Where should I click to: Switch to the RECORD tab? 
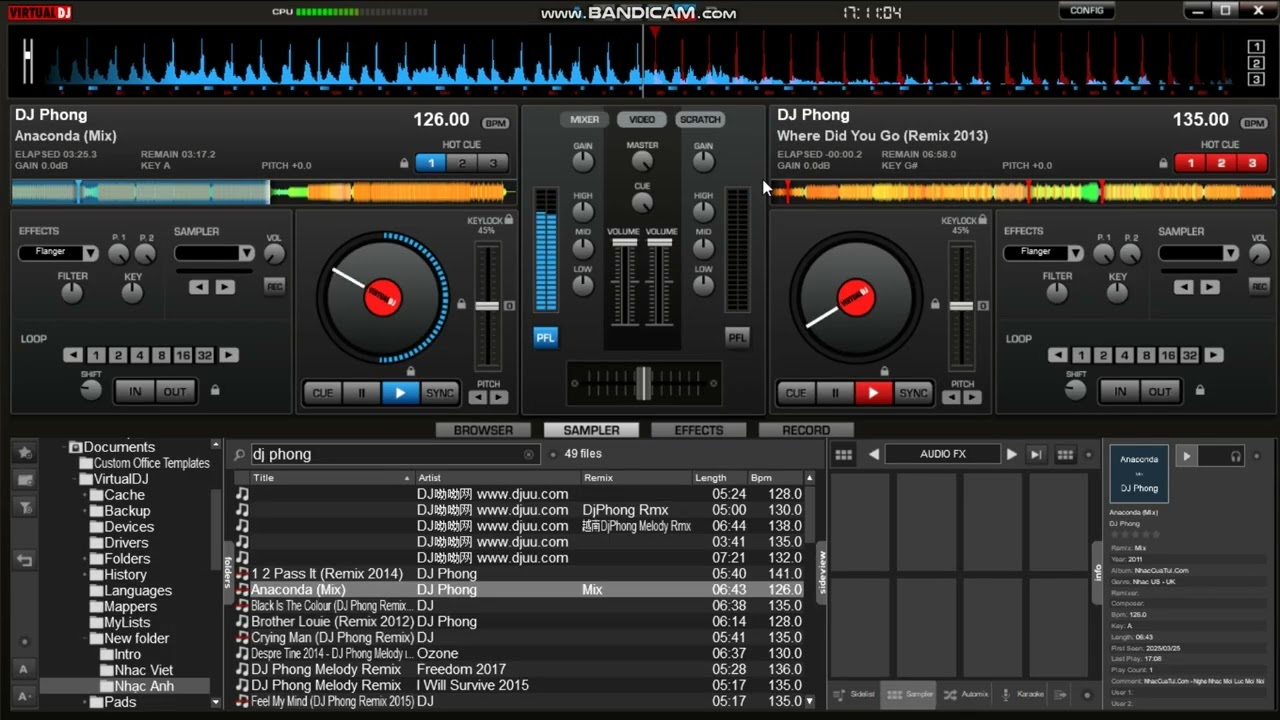click(806, 430)
